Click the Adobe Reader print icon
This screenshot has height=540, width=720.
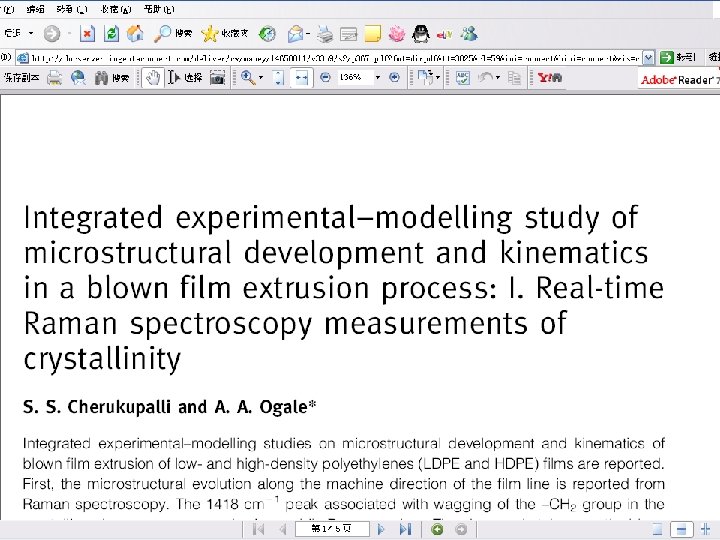tap(54, 78)
